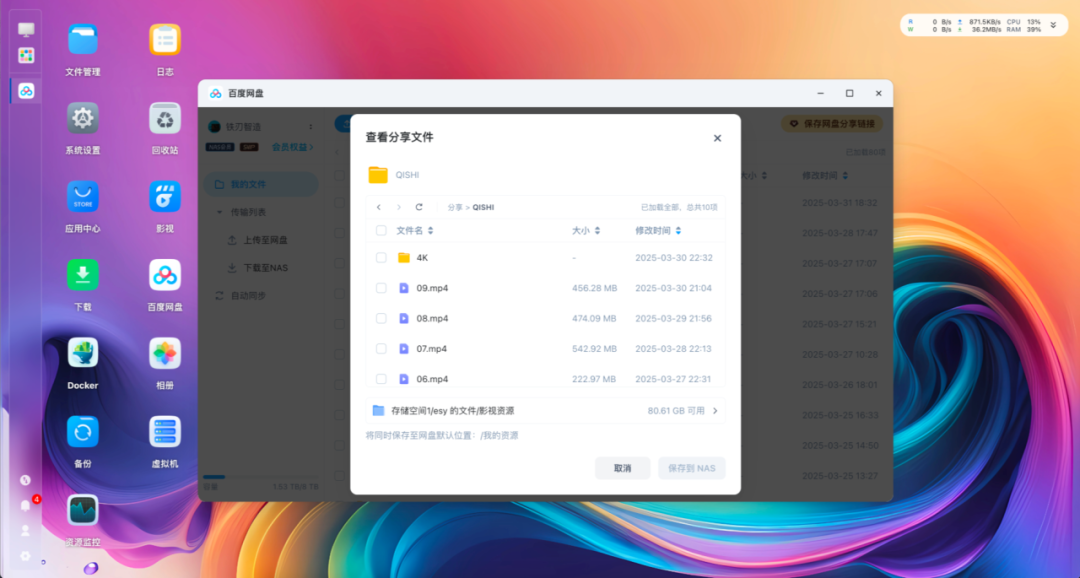Click the 取消 button
Viewport: 1080px width, 578px height.
623,468
